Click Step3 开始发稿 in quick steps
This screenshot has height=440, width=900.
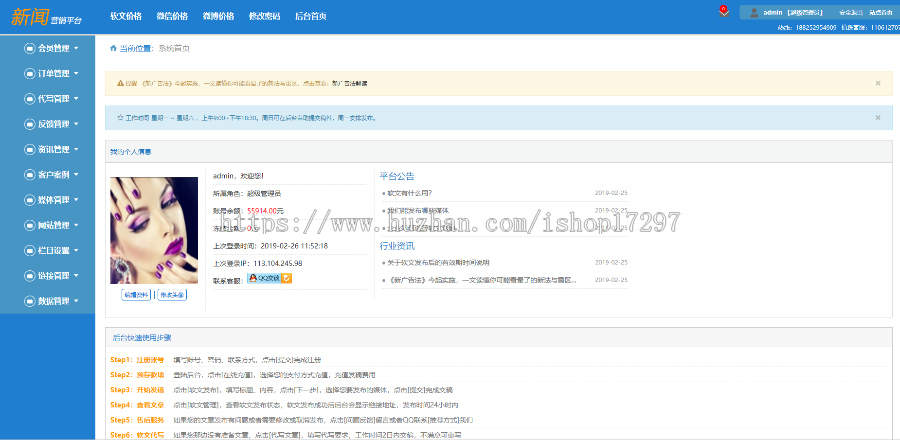[137, 390]
